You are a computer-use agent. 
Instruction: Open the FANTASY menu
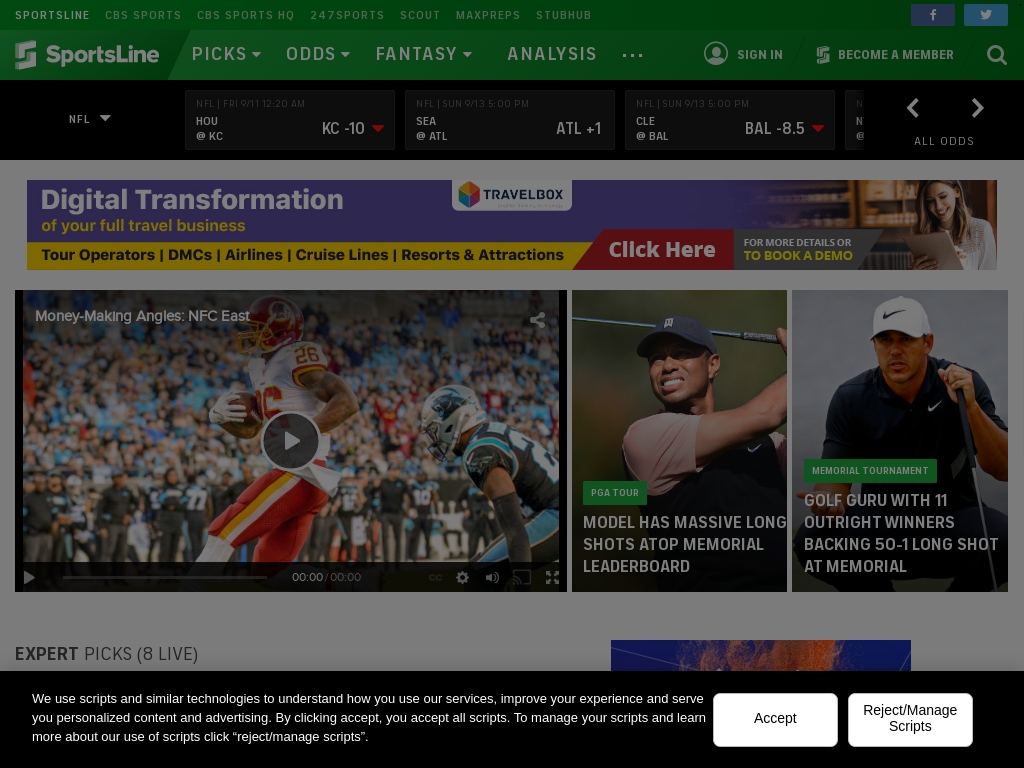(417, 55)
